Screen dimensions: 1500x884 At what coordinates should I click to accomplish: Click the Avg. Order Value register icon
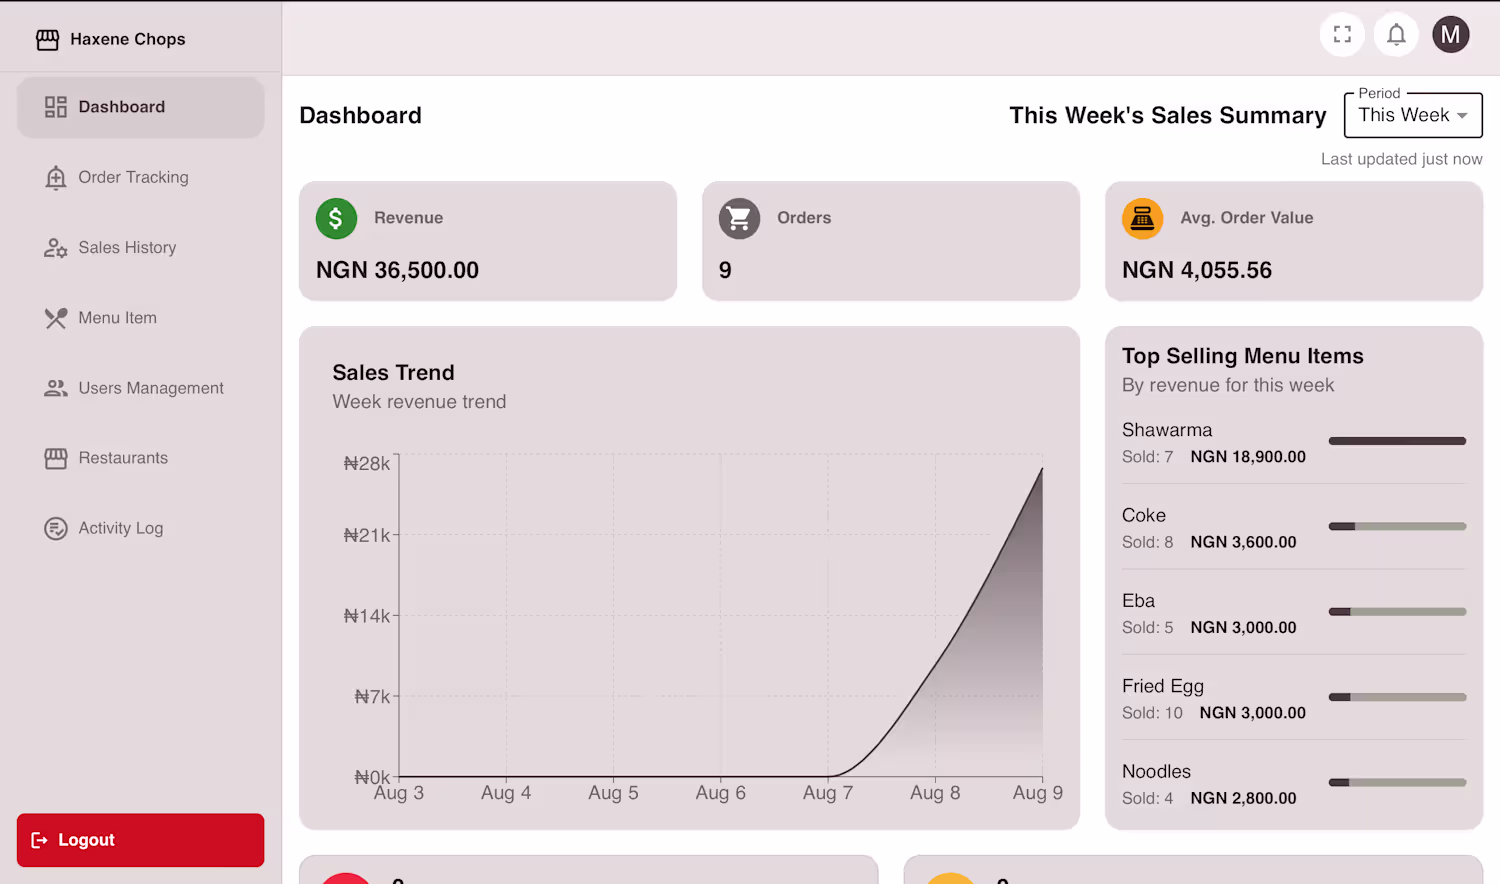tap(1142, 218)
